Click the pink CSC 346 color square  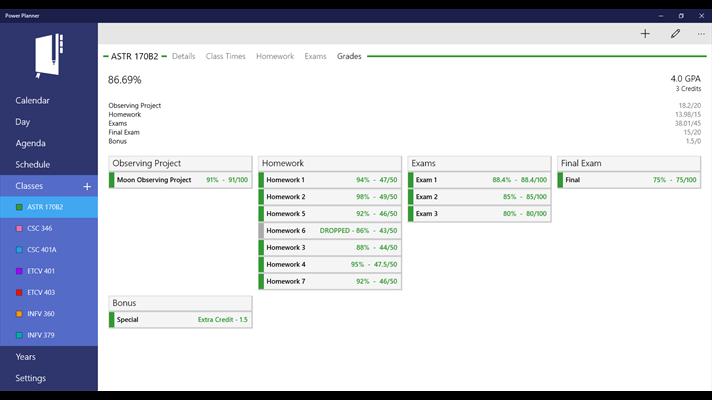[x=20, y=229]
